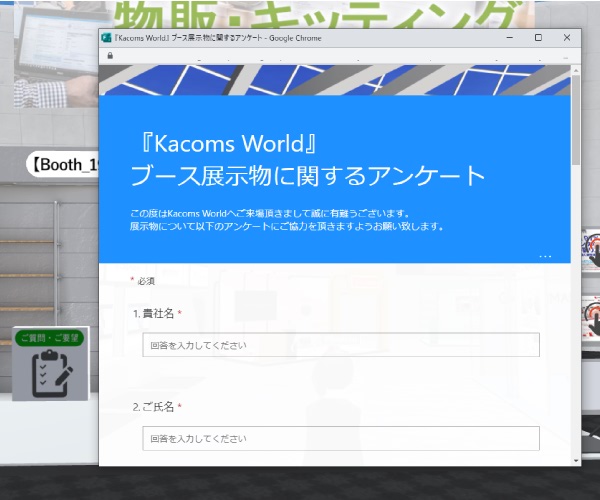Image resolution: width=600 pixels, height=500 pixels.
Task: Minimize the Chrome survey window
Action: 510,37
